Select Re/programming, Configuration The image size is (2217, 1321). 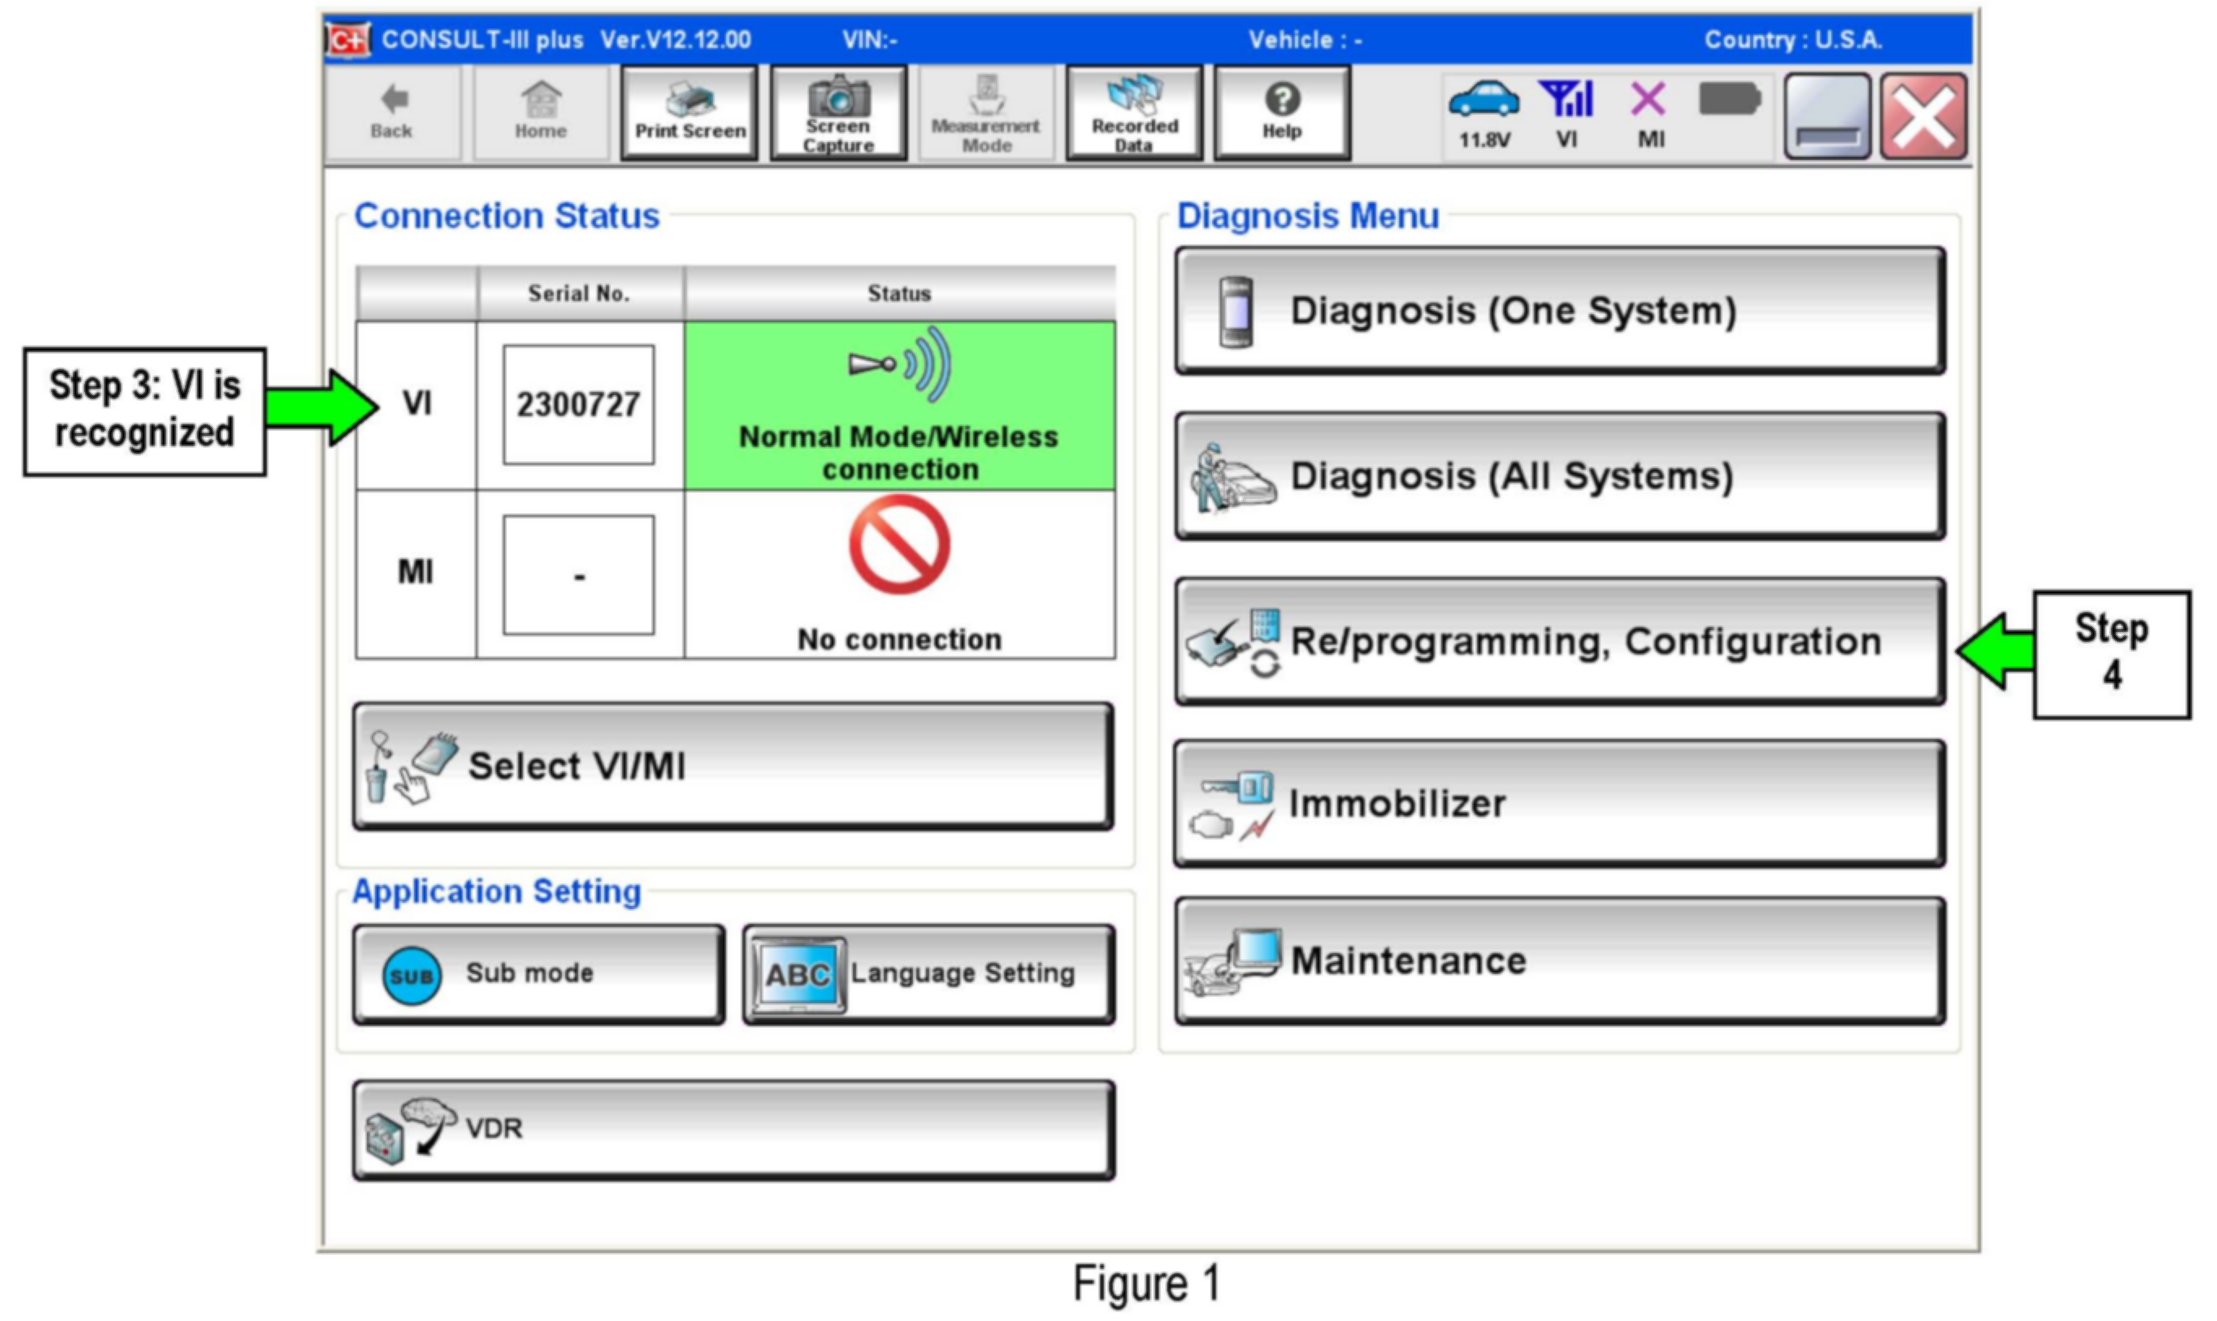click(1559, 641)
